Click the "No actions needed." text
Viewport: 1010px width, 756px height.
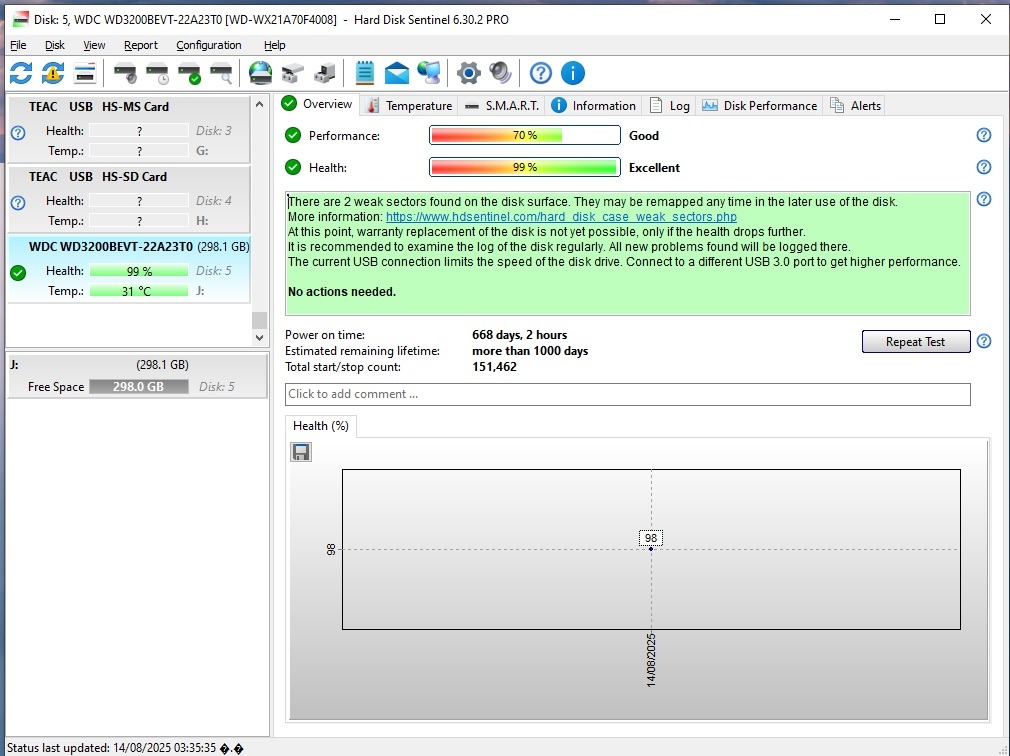pyautogui.click(x=342, y=292)
